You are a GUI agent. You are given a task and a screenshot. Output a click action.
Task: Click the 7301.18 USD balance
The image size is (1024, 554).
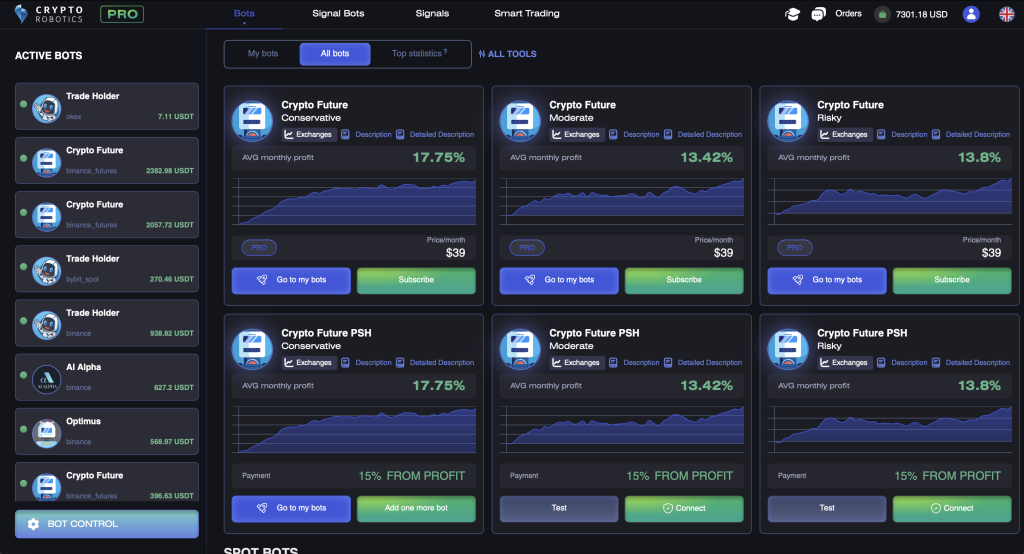pyautogui.click(x=921, y=14)
